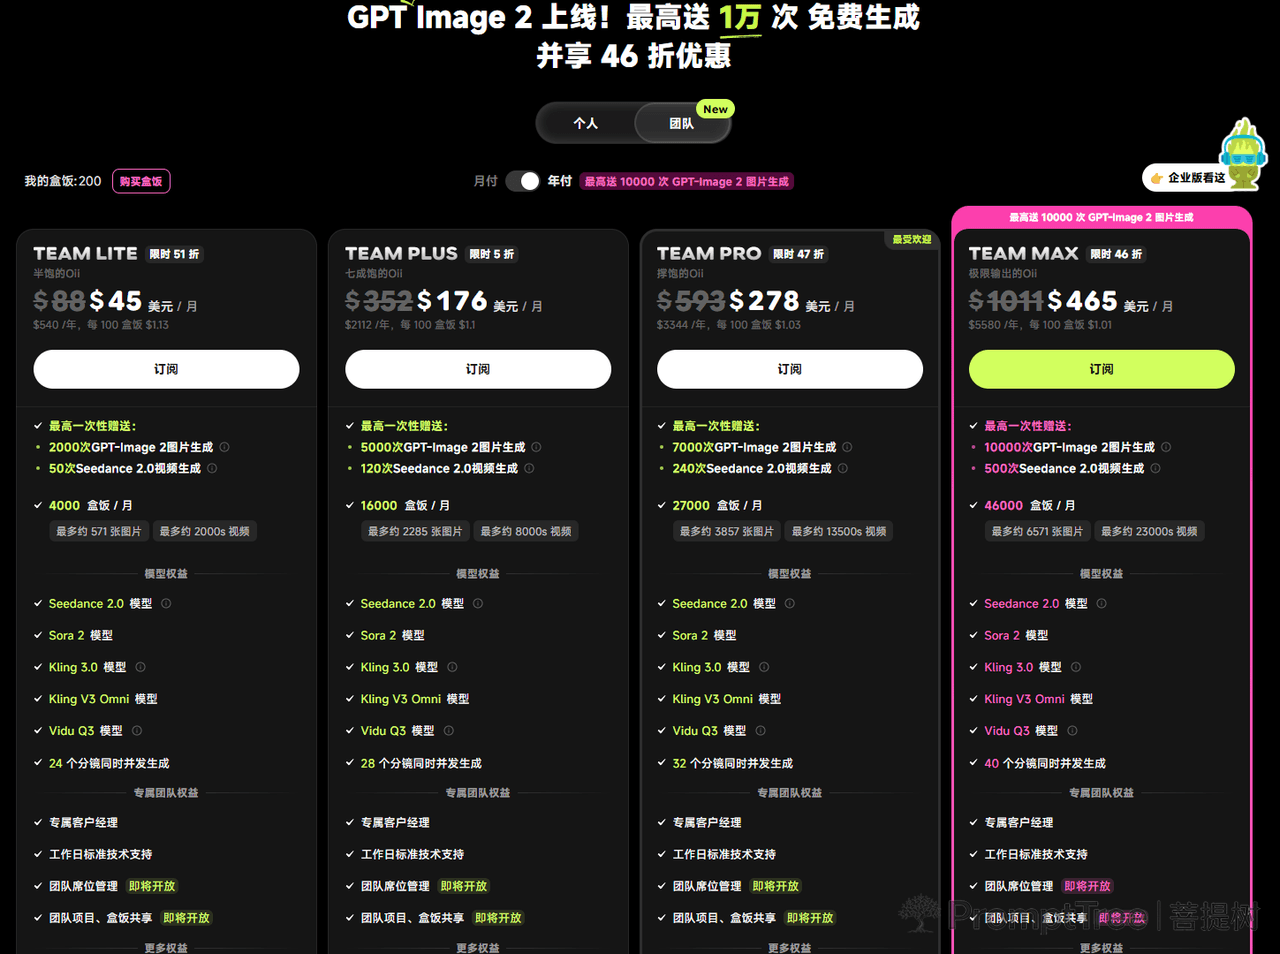Click the 最高送 10000 次 promo badge
Screen dimensions: 1280x954
click(x=687, y=181)
